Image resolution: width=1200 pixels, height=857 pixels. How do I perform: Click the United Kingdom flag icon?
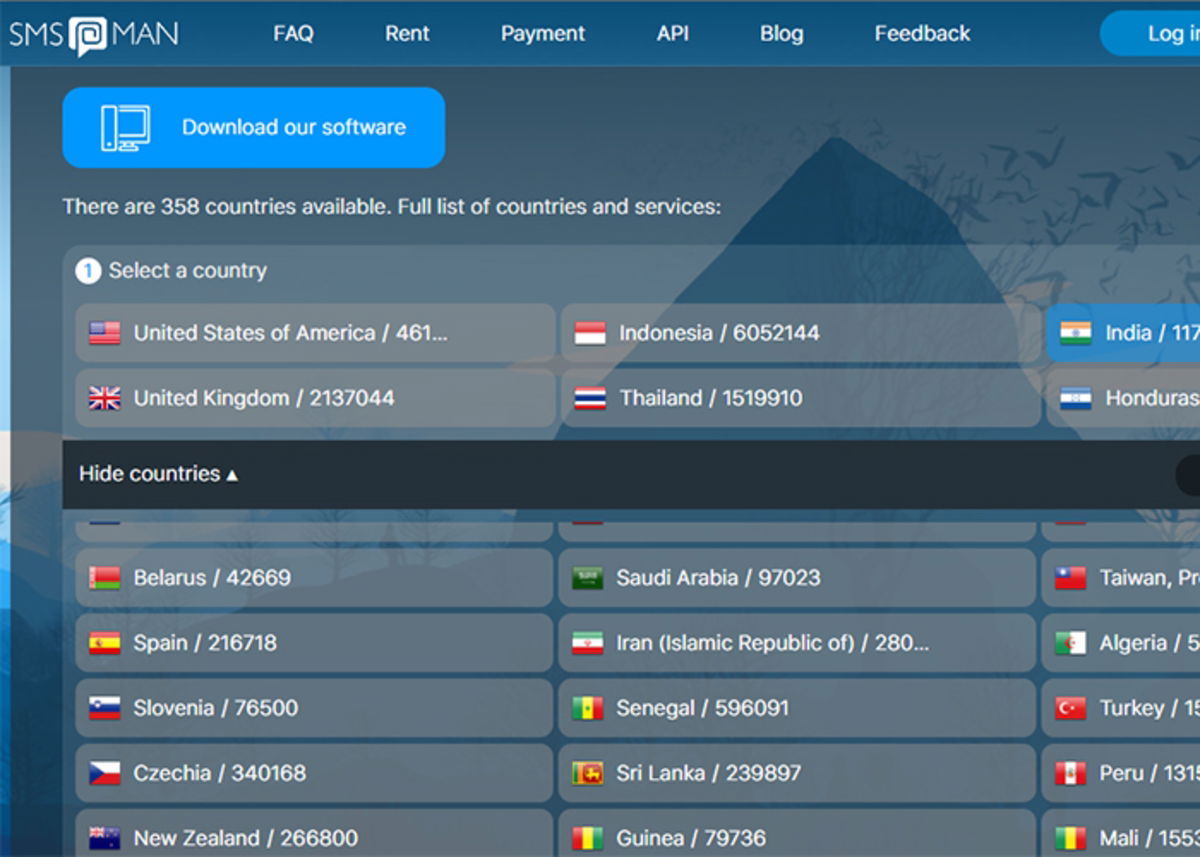coord(104,398)
